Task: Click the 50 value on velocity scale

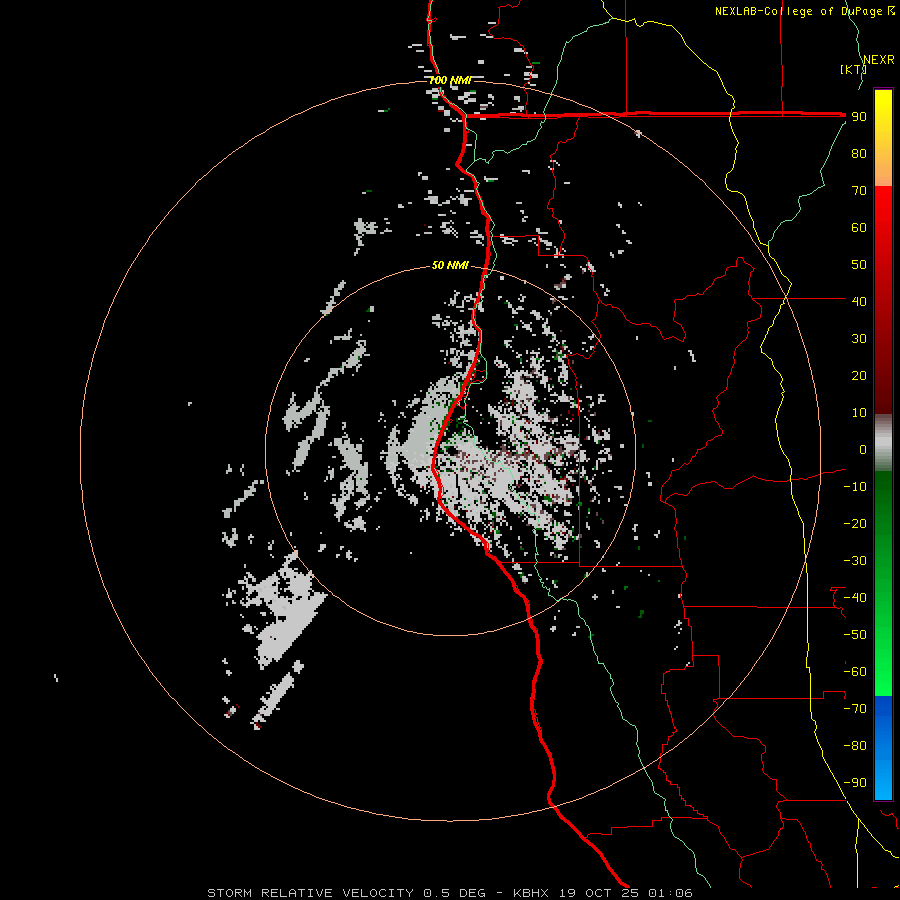Action: [x=859, y=265]
